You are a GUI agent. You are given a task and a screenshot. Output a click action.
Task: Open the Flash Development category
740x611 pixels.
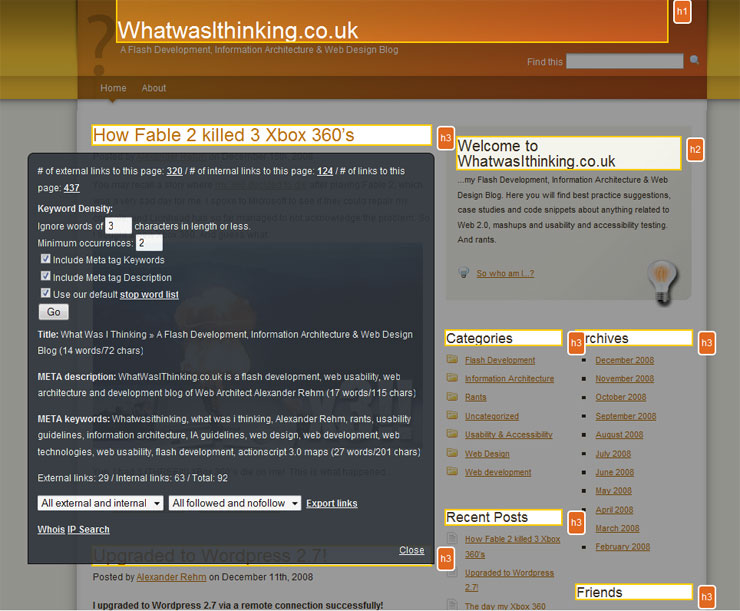tap(500, 360)
